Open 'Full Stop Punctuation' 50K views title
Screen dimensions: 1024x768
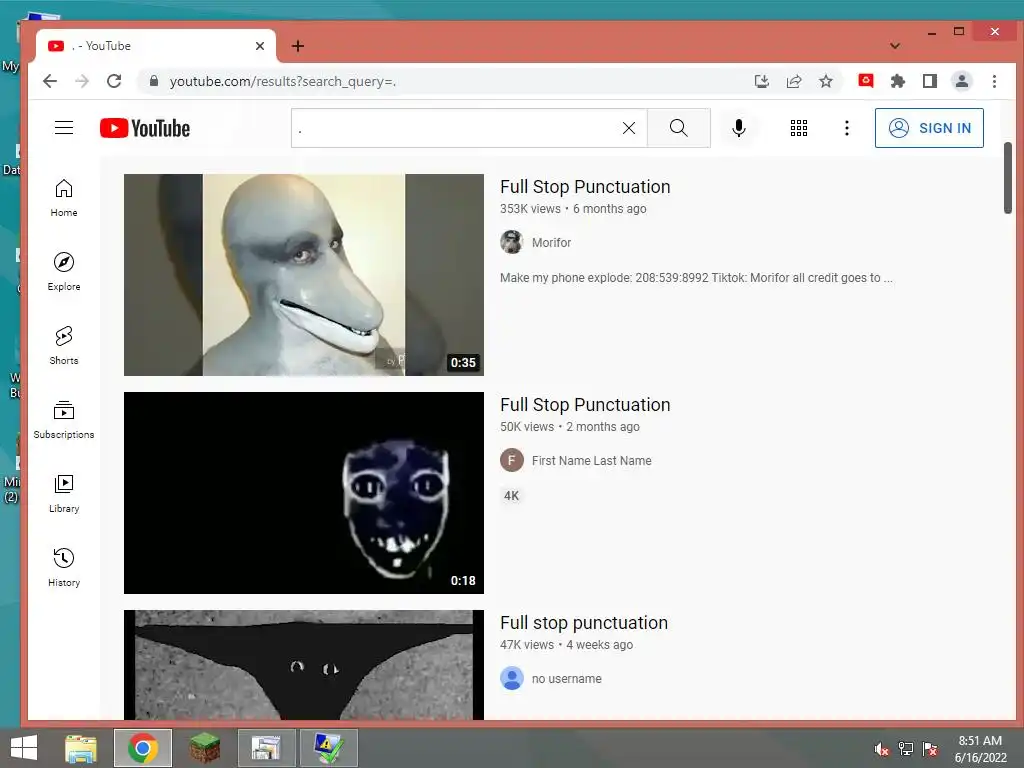tap(585, 405)
